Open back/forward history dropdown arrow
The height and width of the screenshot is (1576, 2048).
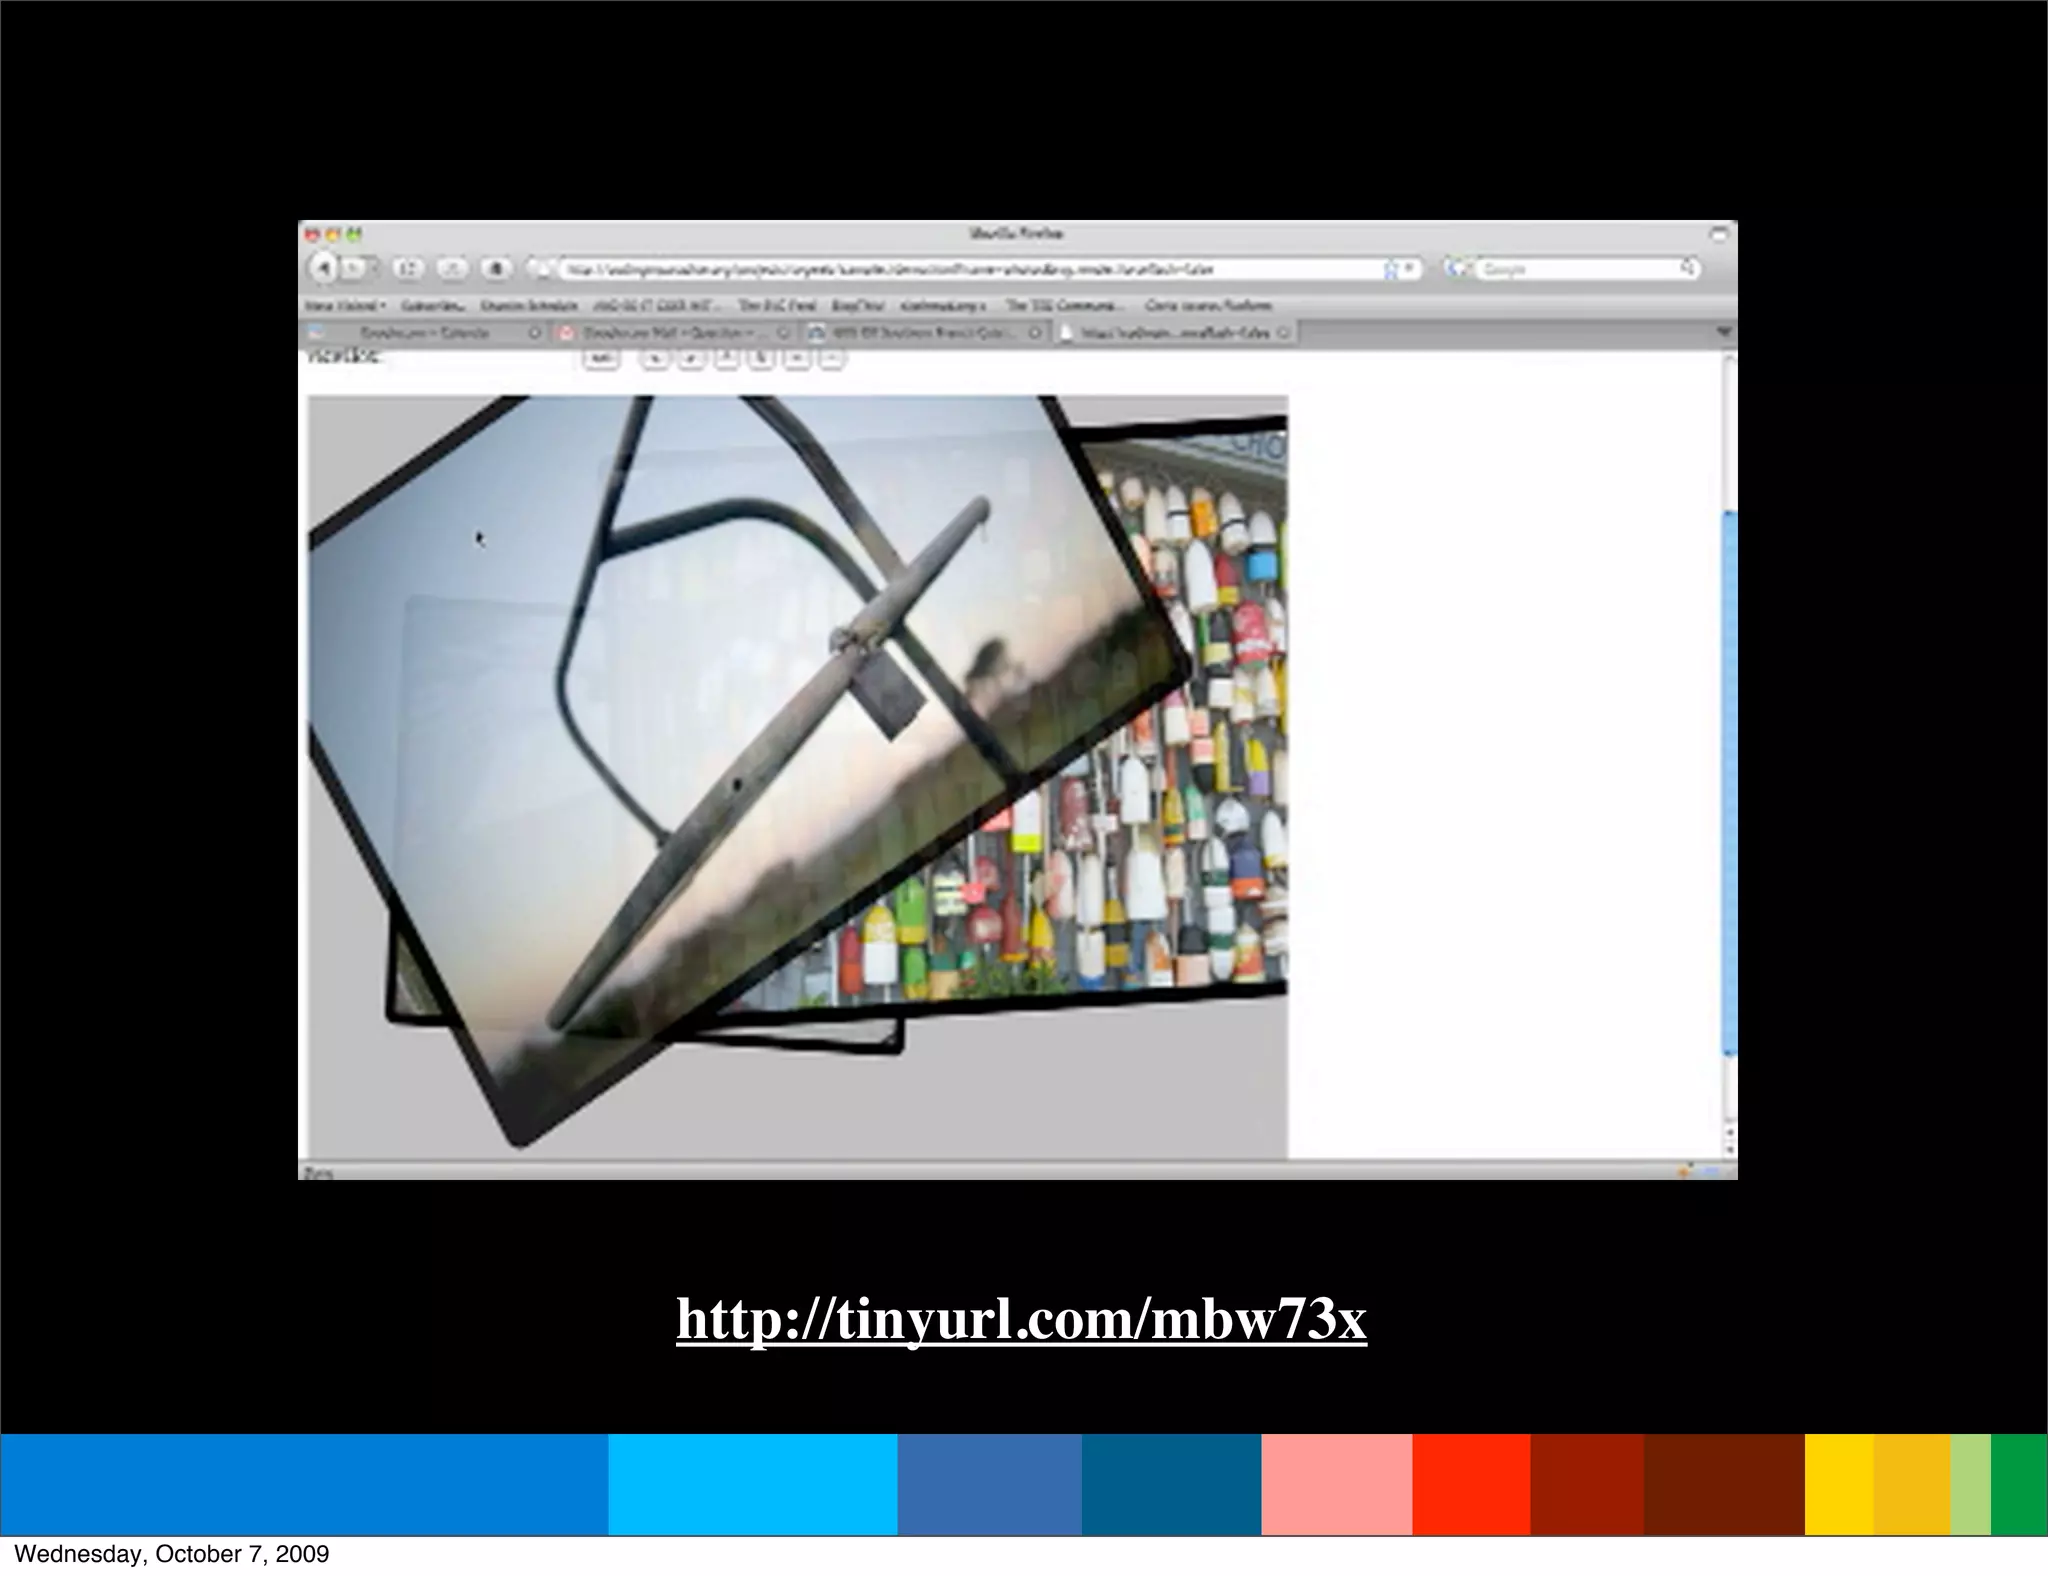(374, 268)
